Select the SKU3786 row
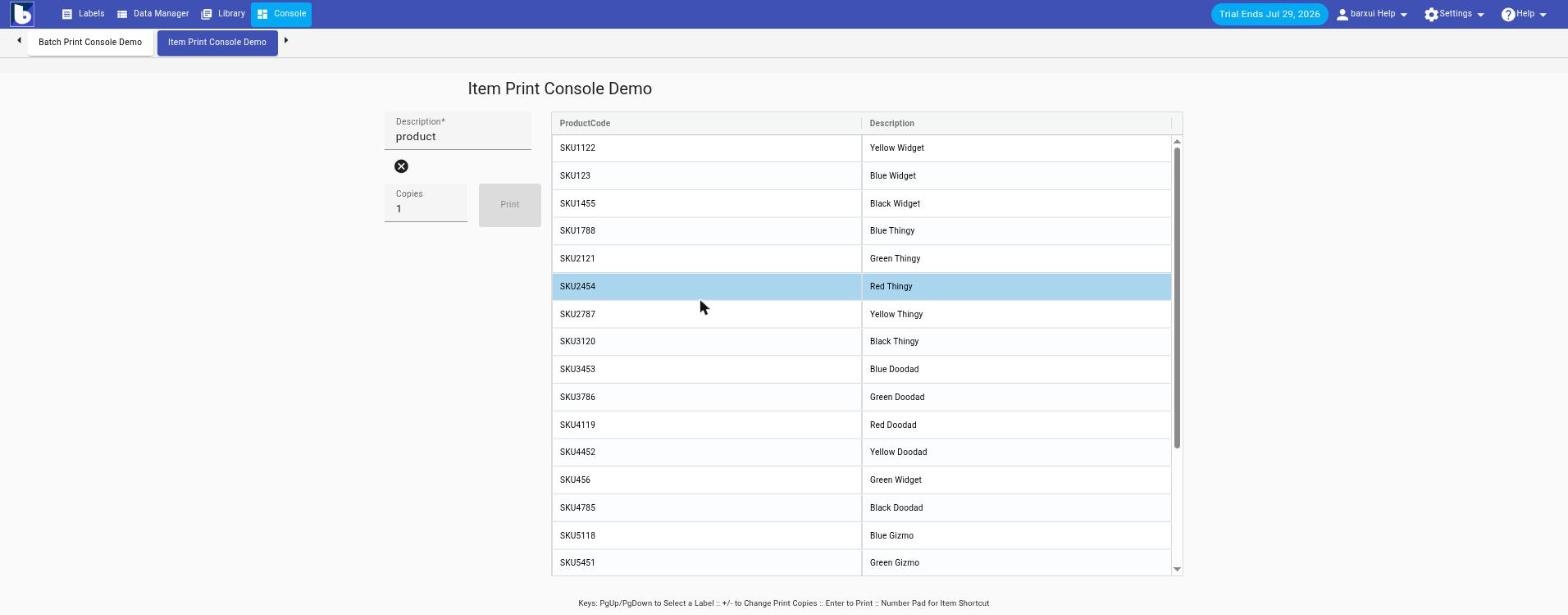Screen dimensions: 1568x615 click(x=861, y=397)
